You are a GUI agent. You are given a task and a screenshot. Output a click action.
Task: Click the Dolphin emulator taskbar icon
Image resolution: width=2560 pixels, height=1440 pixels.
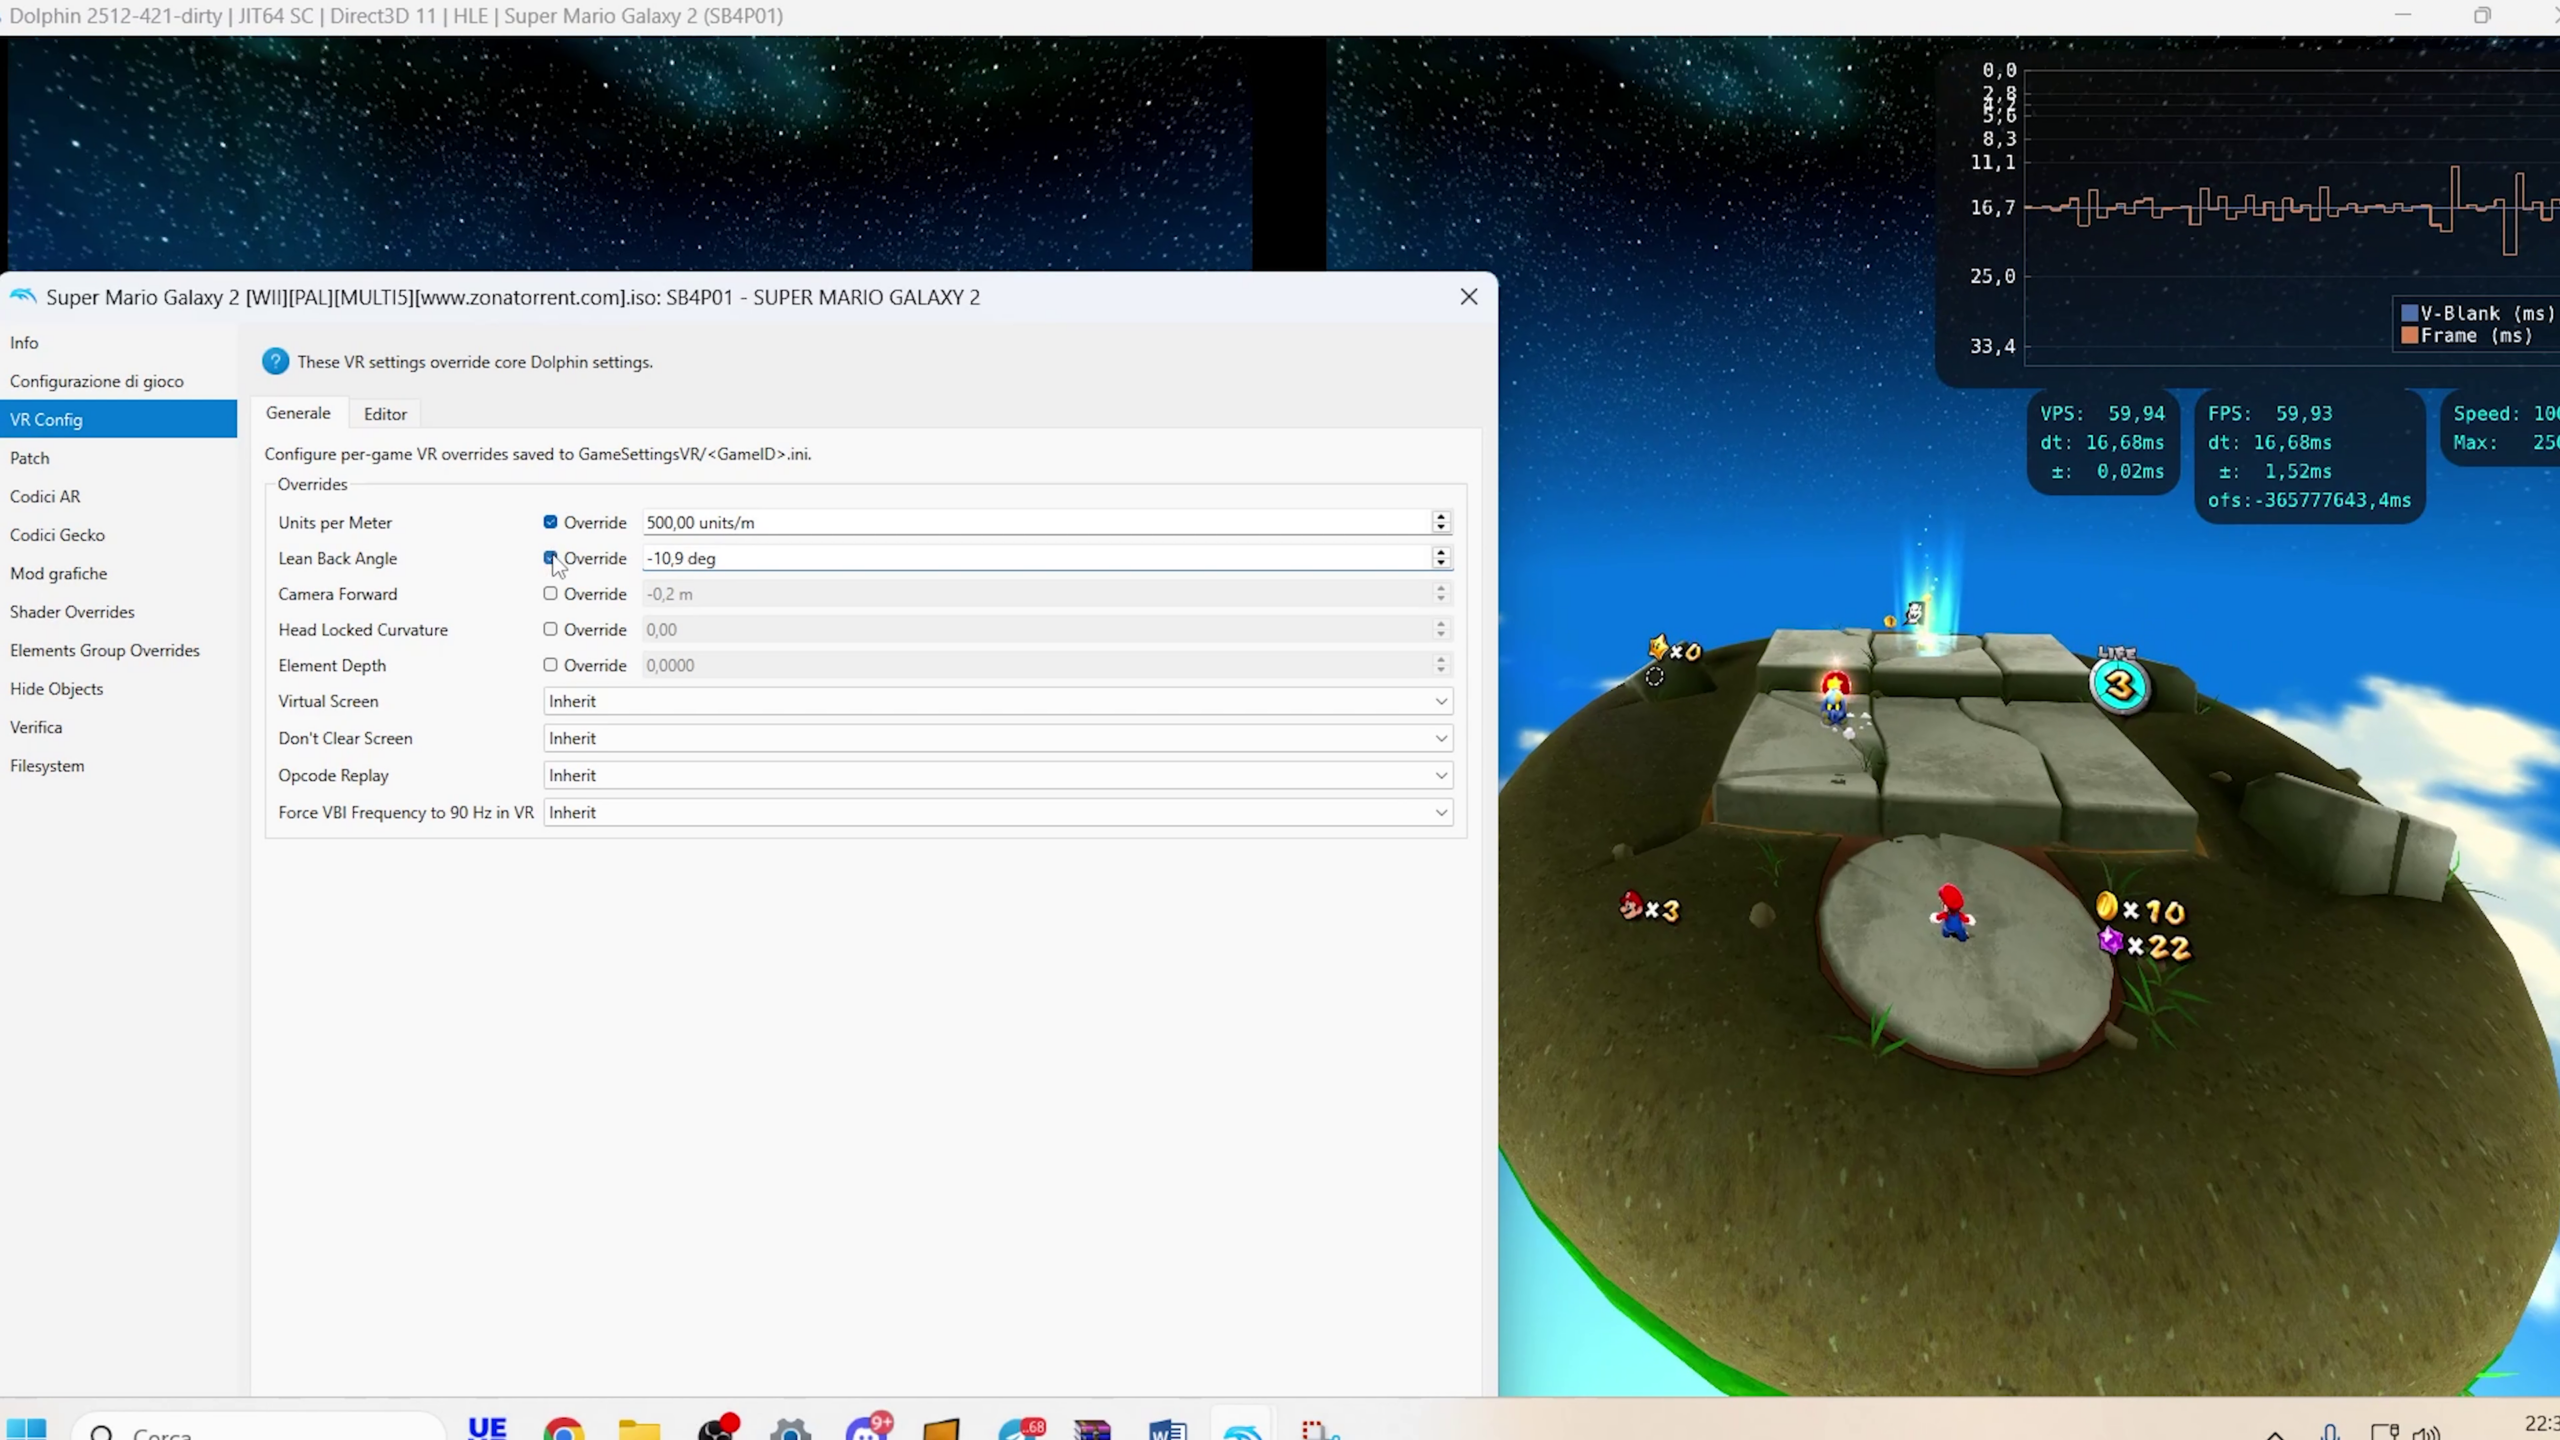[x=1242, y=1430]
